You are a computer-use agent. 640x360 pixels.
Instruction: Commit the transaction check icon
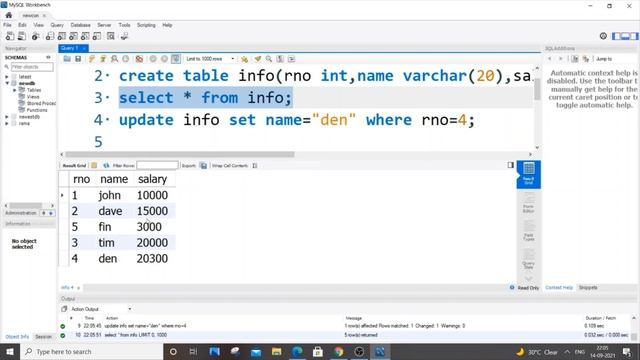tap(153, 59)
